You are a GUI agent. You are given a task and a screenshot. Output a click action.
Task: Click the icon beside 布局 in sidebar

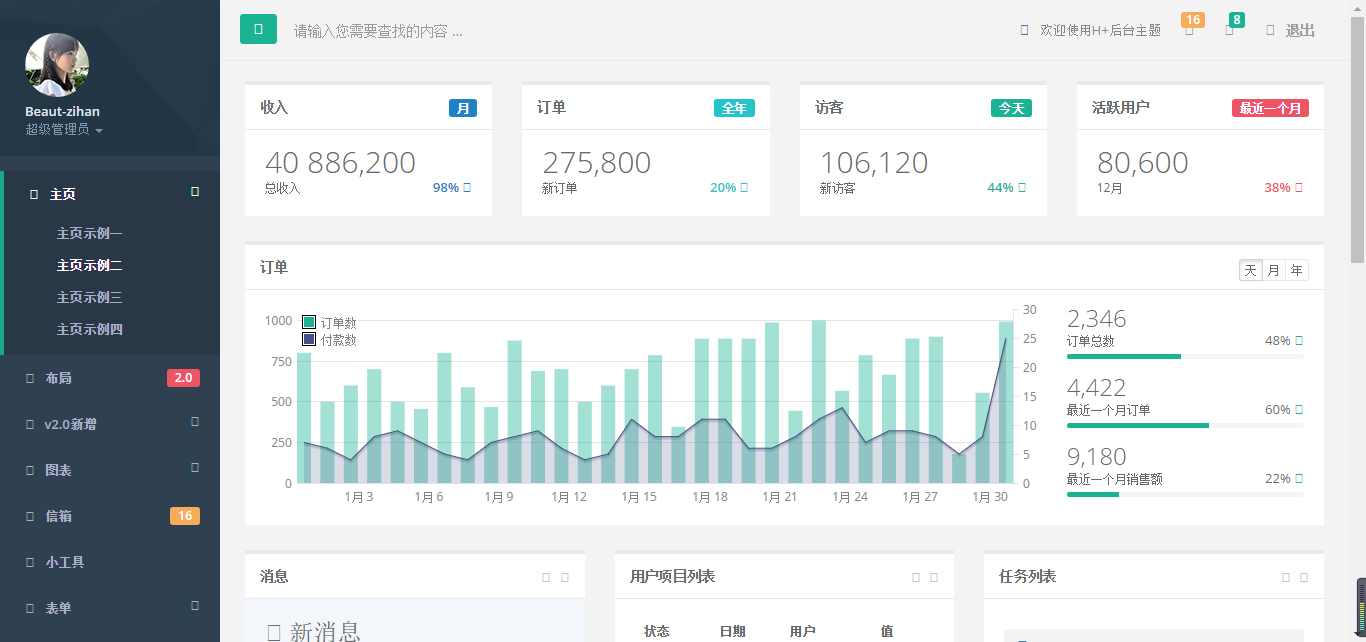tap(30, 379)
